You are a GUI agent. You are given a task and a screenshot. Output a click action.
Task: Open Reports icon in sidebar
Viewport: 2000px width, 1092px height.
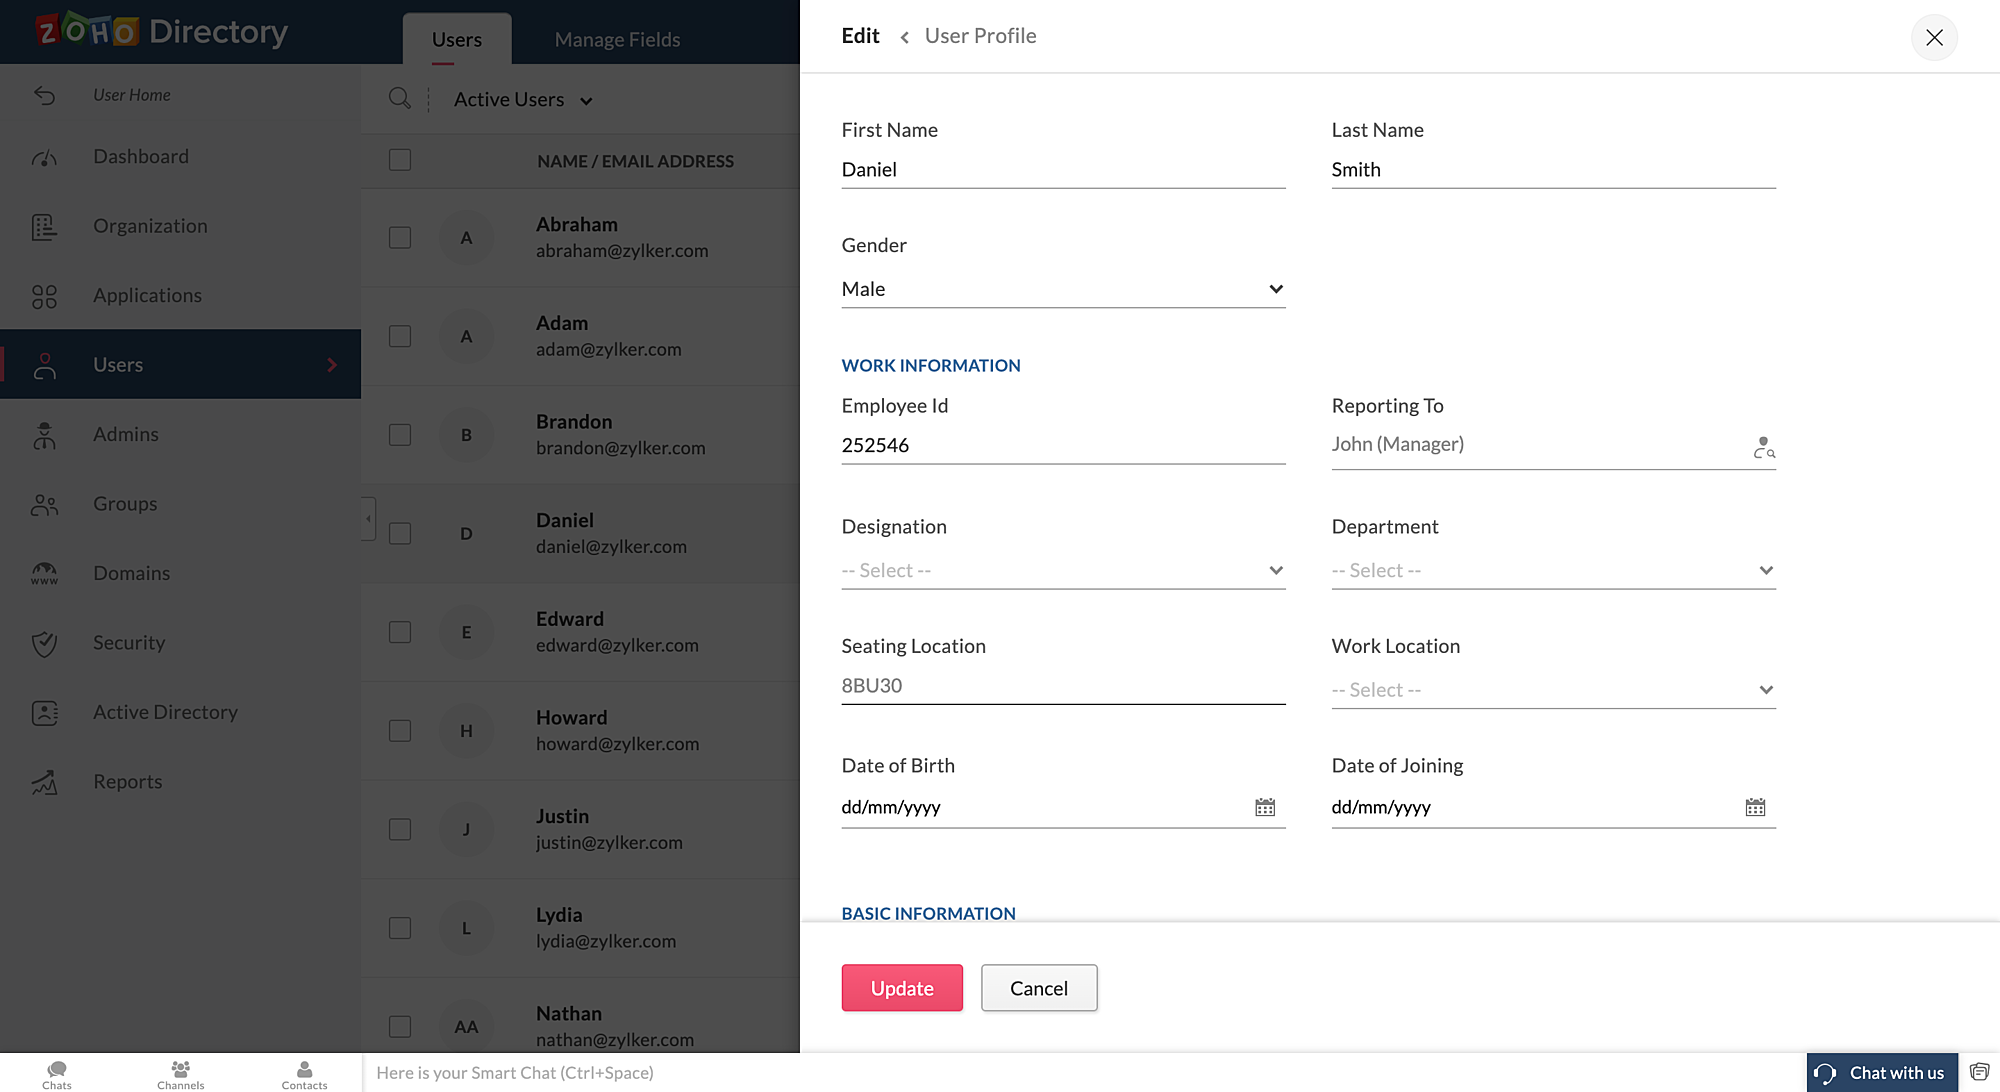pyautogui.click(x=44, y=782)
